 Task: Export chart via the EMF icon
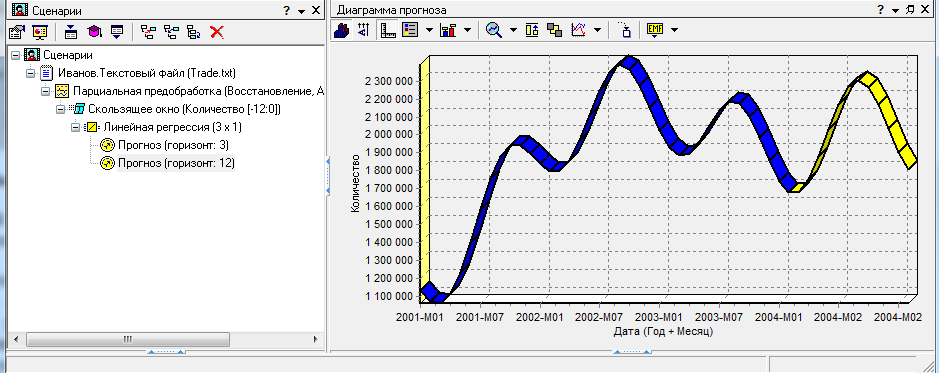[x=655, y=30]
